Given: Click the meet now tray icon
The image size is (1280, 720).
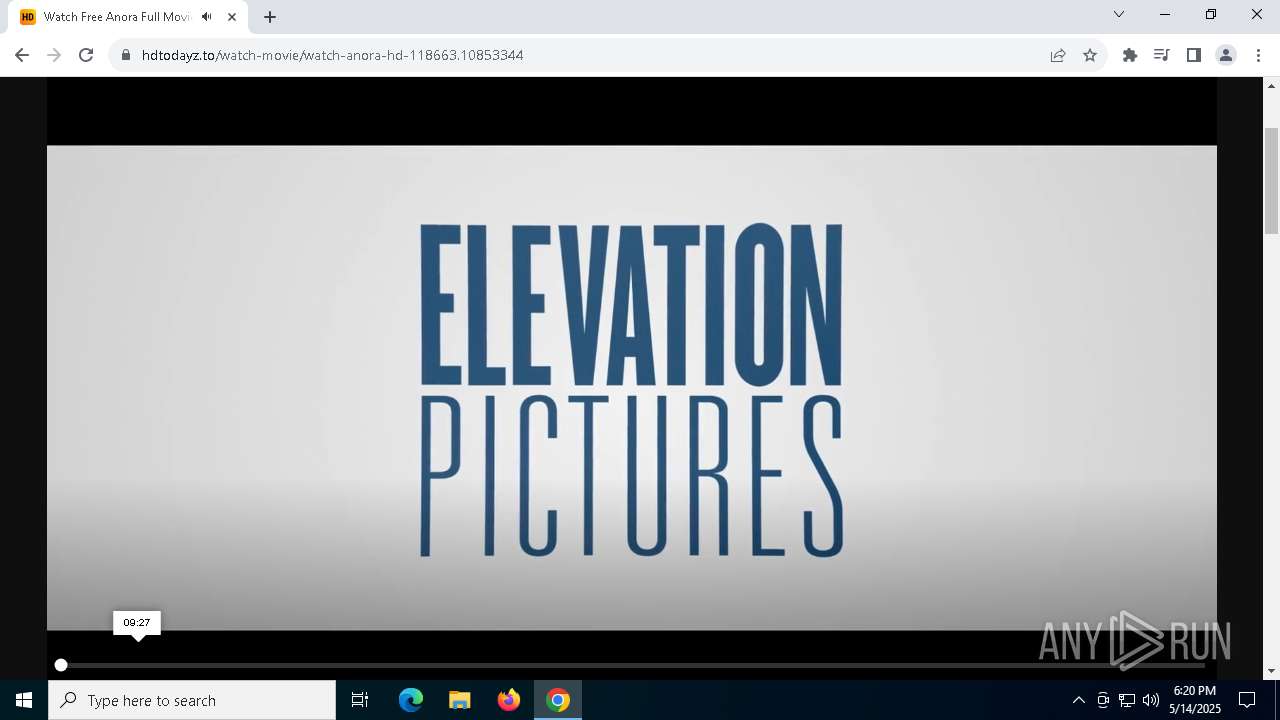Looking at the screenshot, I should point(1103,700).
